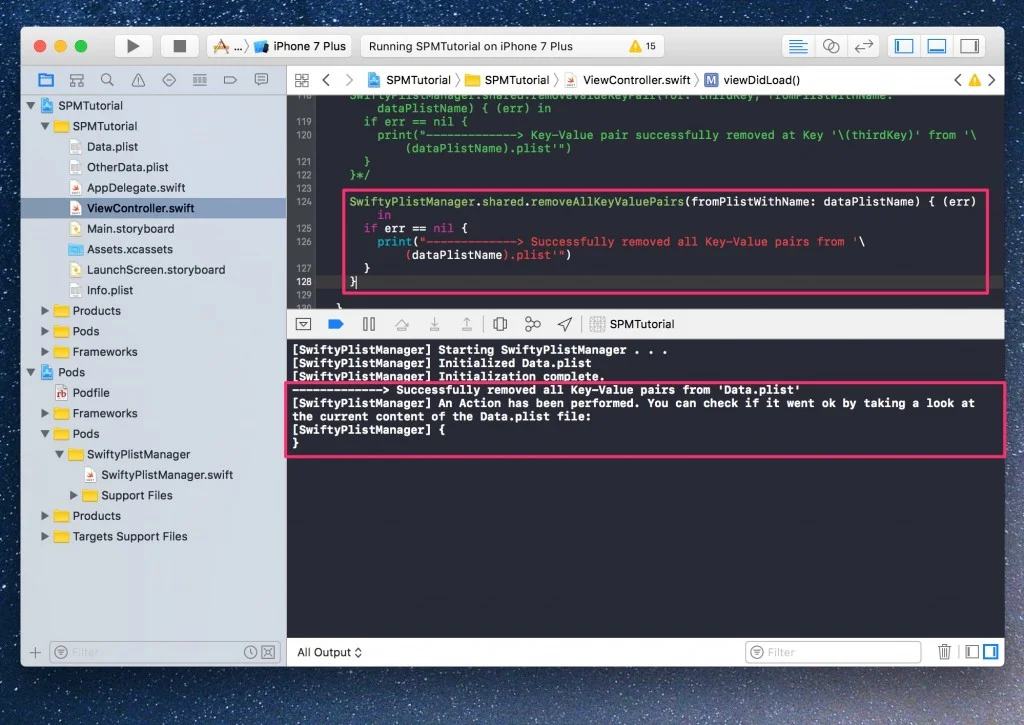The height and width of the screenshot is (725, 1024).
Task: Simulate location arrow
Action: tap(565, 325)
